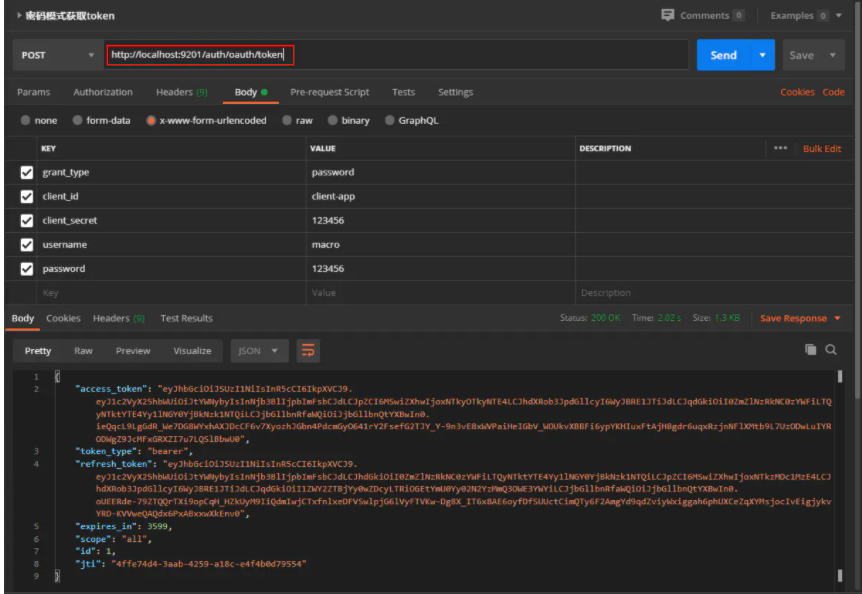Uncheck the client_id parameter checkbox
862x594 pixels.
[x=26, y=197]
